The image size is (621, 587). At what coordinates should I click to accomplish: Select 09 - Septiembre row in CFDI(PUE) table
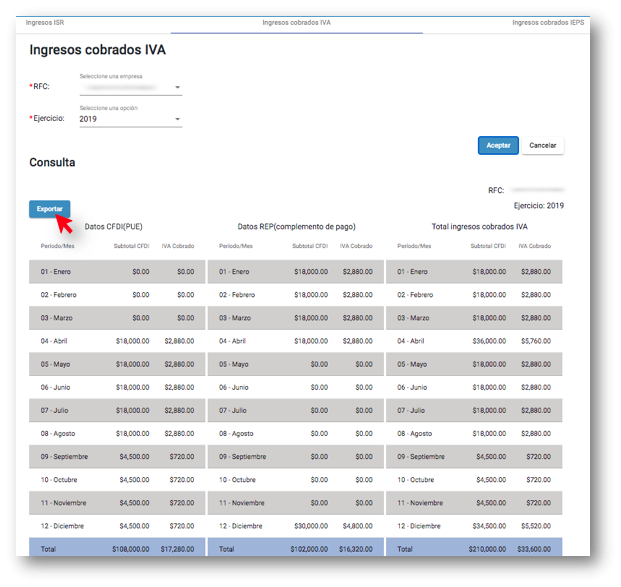coord(117,457)
